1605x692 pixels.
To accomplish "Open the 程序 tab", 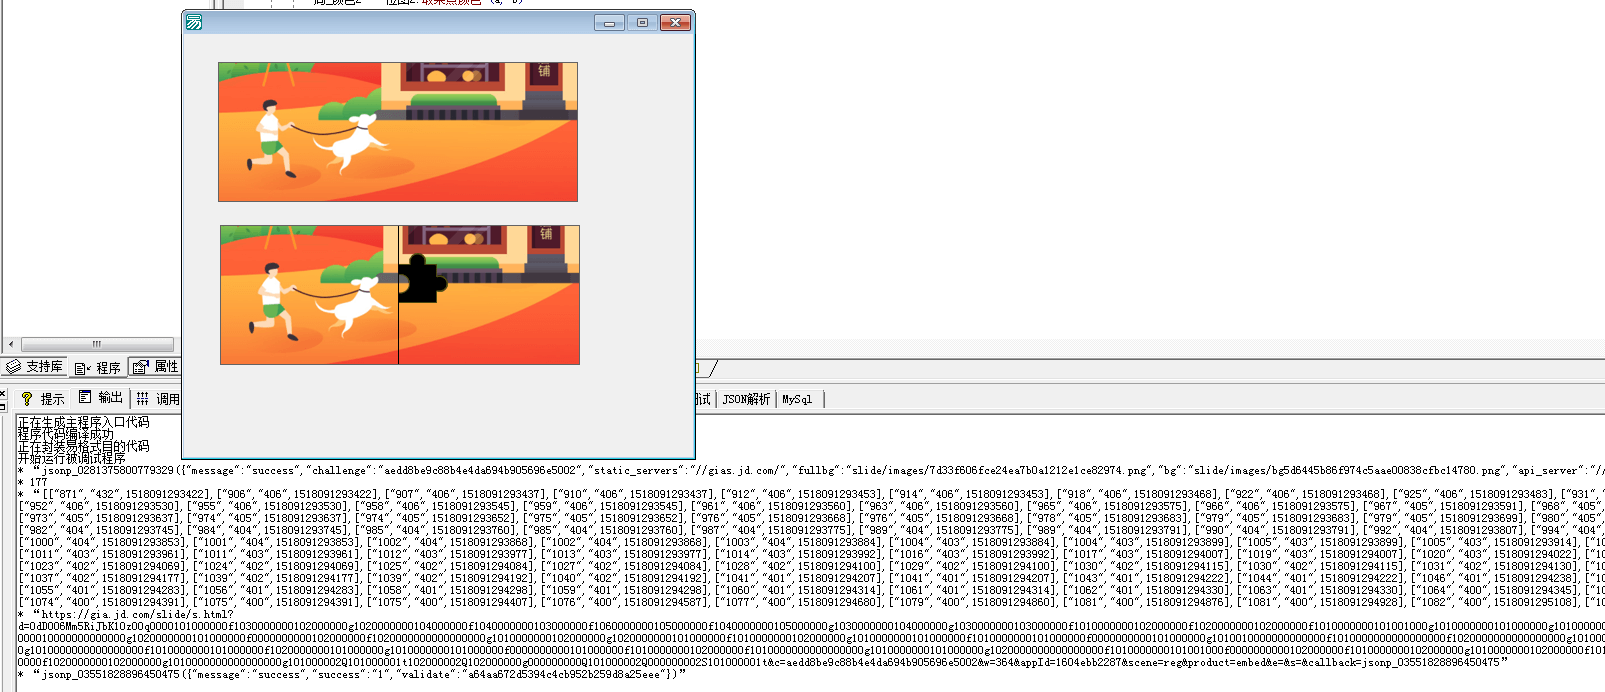I will click(98, 367).
